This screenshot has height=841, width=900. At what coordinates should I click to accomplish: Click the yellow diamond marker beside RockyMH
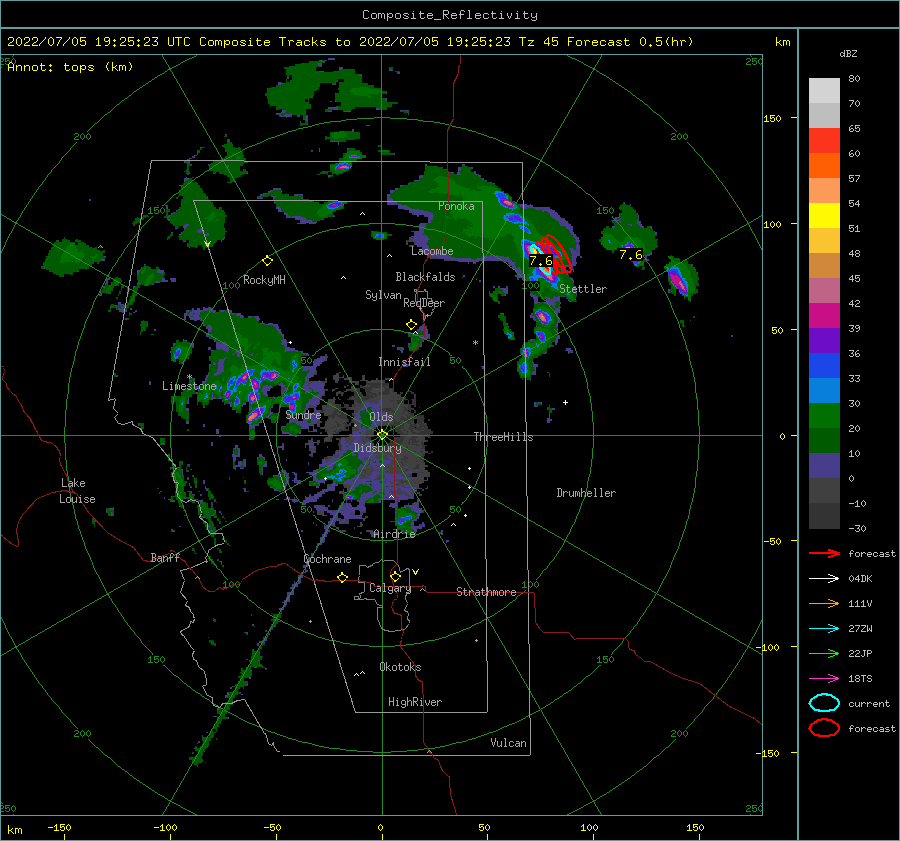267,261
